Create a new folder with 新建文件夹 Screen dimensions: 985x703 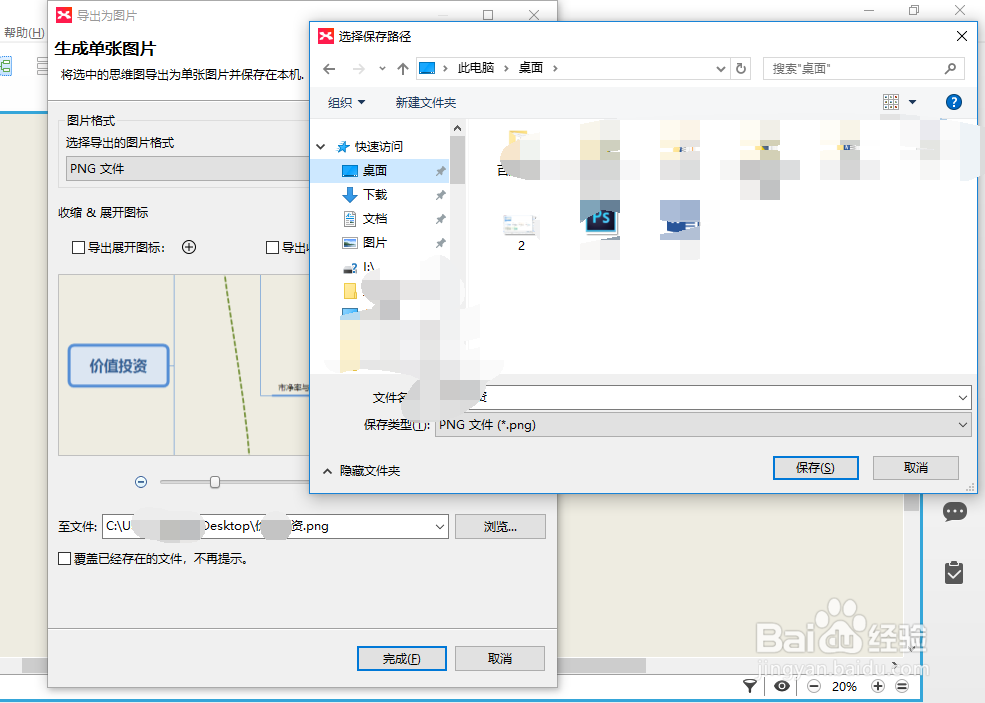(426, 102)
